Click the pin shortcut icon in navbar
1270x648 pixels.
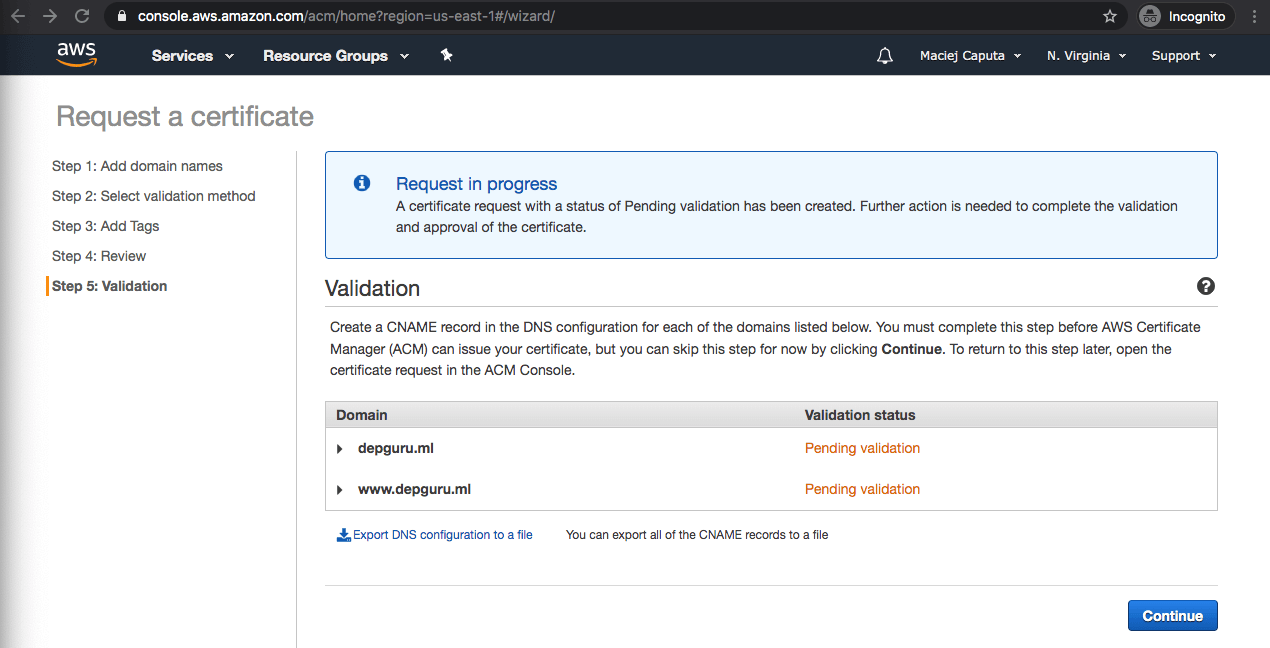tap(446, 56)
